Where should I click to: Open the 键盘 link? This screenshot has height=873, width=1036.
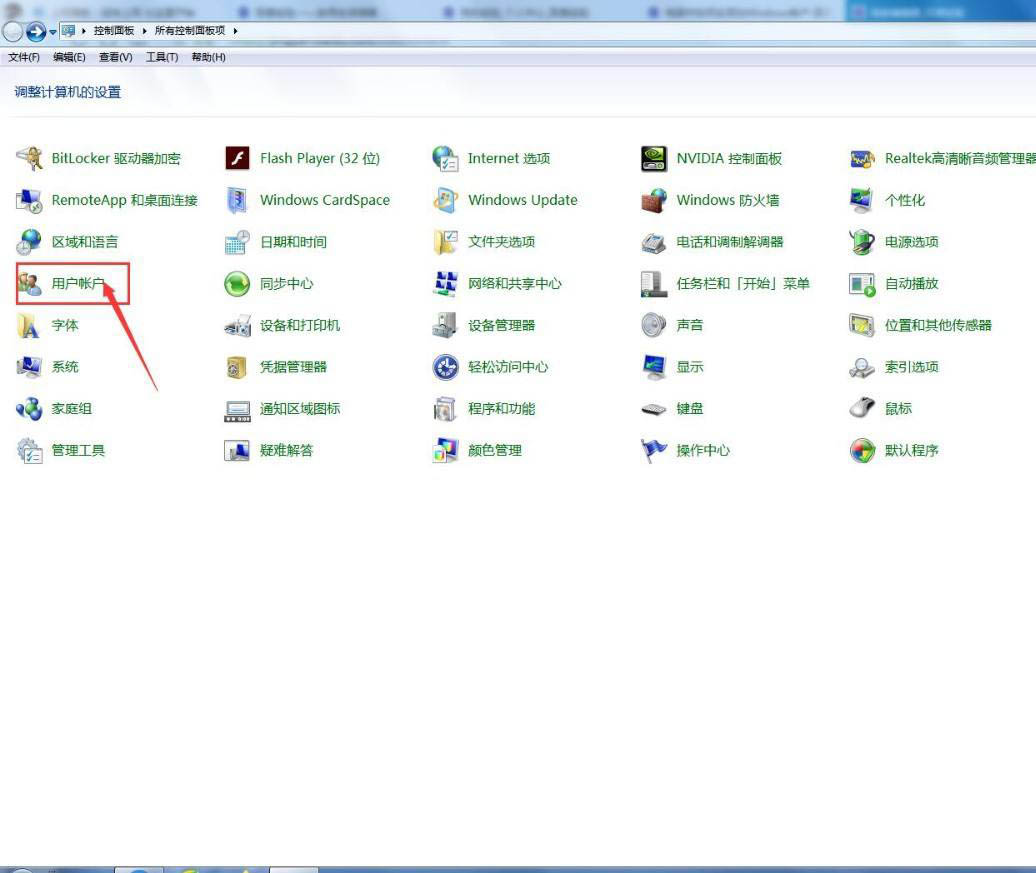690,408
